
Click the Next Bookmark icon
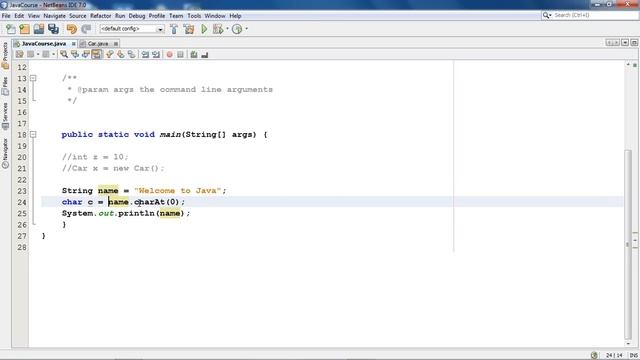coord(120,54)
